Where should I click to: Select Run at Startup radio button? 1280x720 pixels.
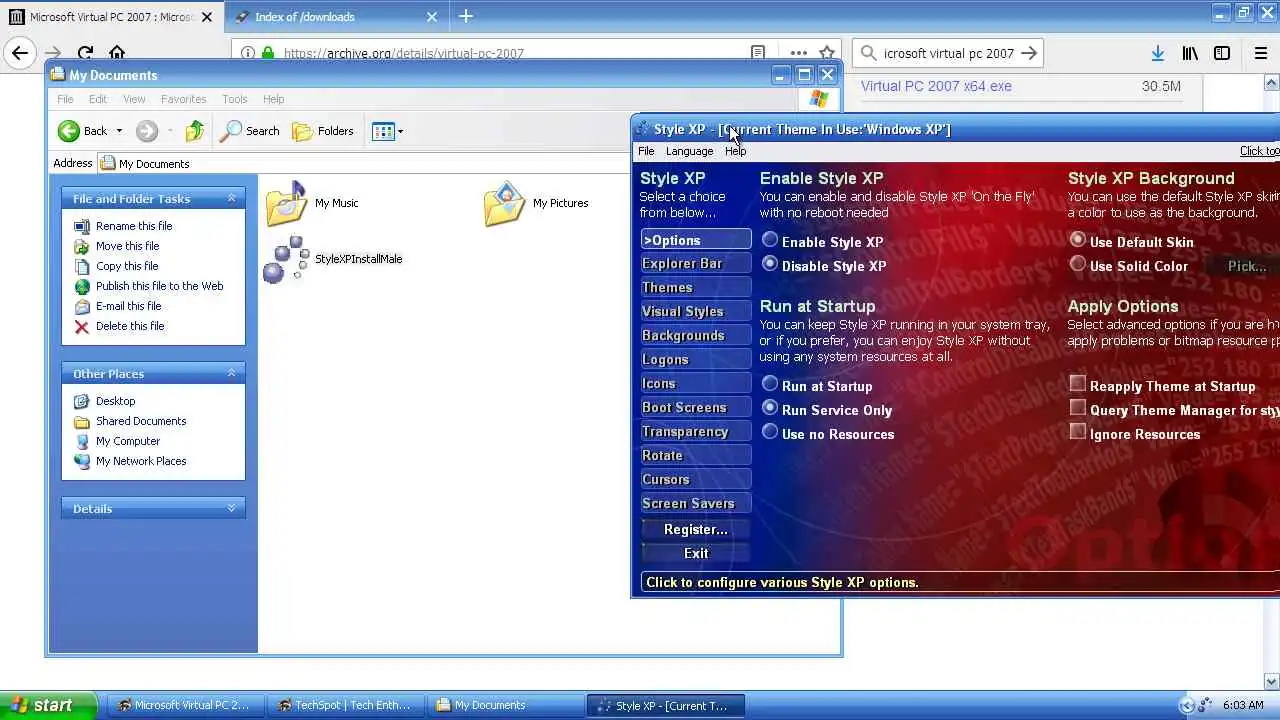770,384
